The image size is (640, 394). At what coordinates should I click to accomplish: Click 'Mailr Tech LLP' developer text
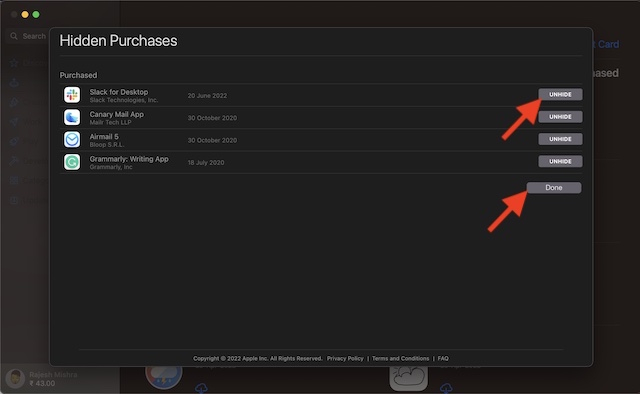tap(110, 122)
